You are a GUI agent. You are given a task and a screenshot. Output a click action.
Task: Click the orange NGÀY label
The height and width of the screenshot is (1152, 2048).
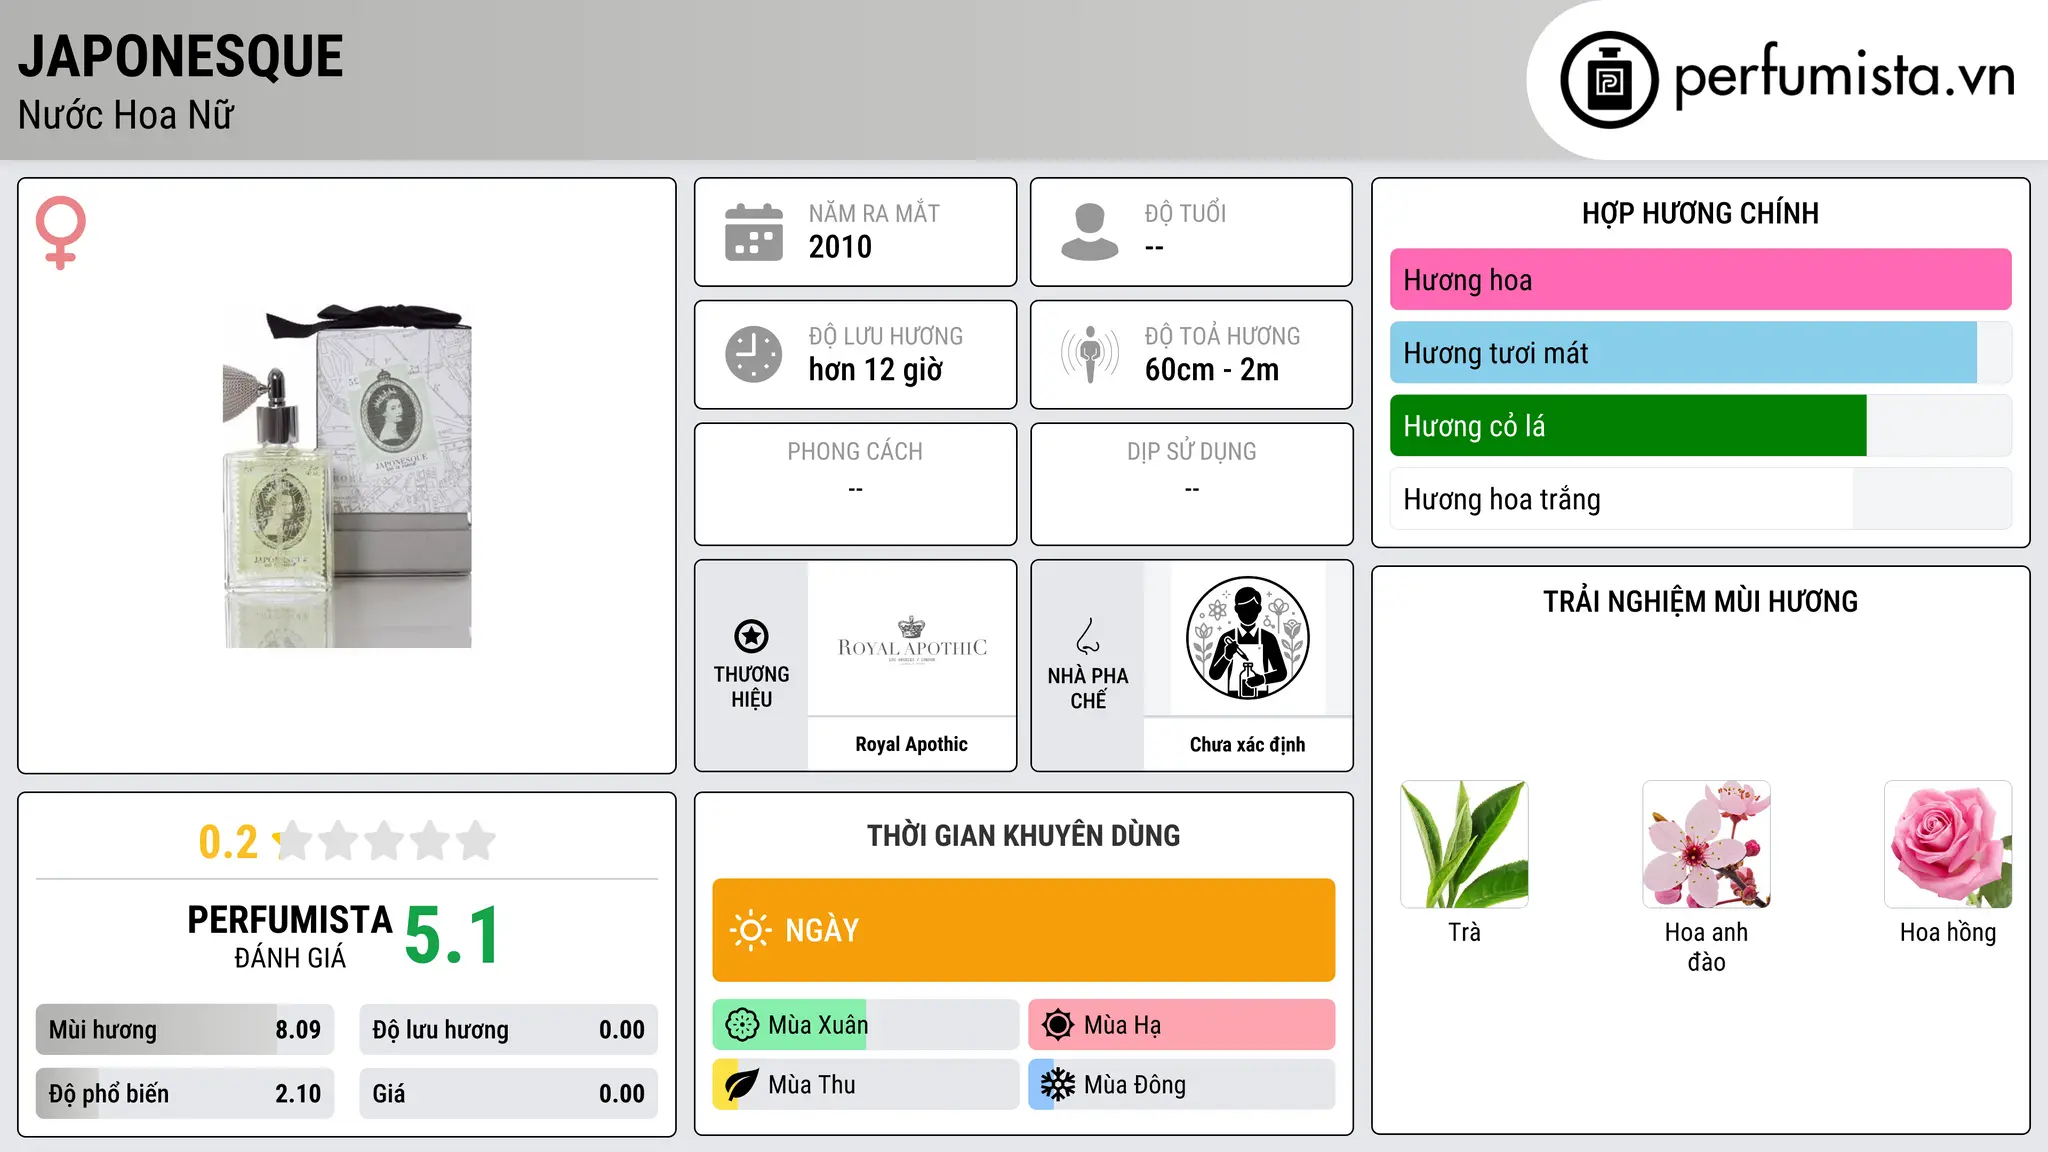(x=822, y=930)
